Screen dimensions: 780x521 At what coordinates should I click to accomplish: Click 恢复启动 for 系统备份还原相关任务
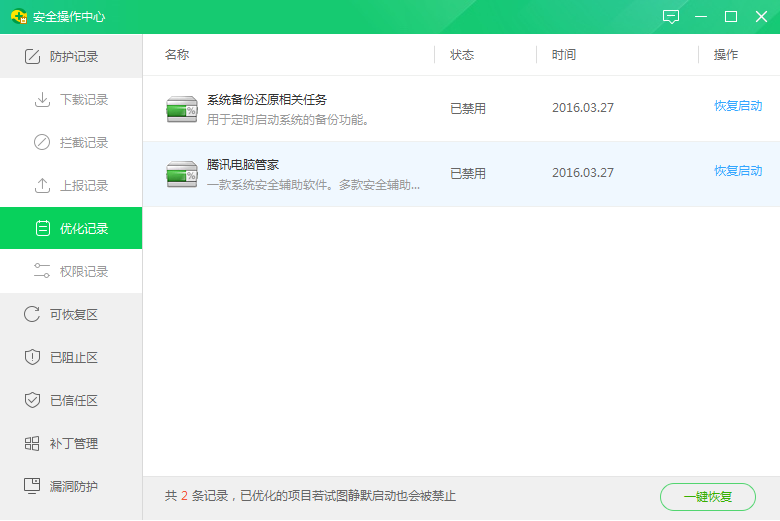[x=738, y=106]
